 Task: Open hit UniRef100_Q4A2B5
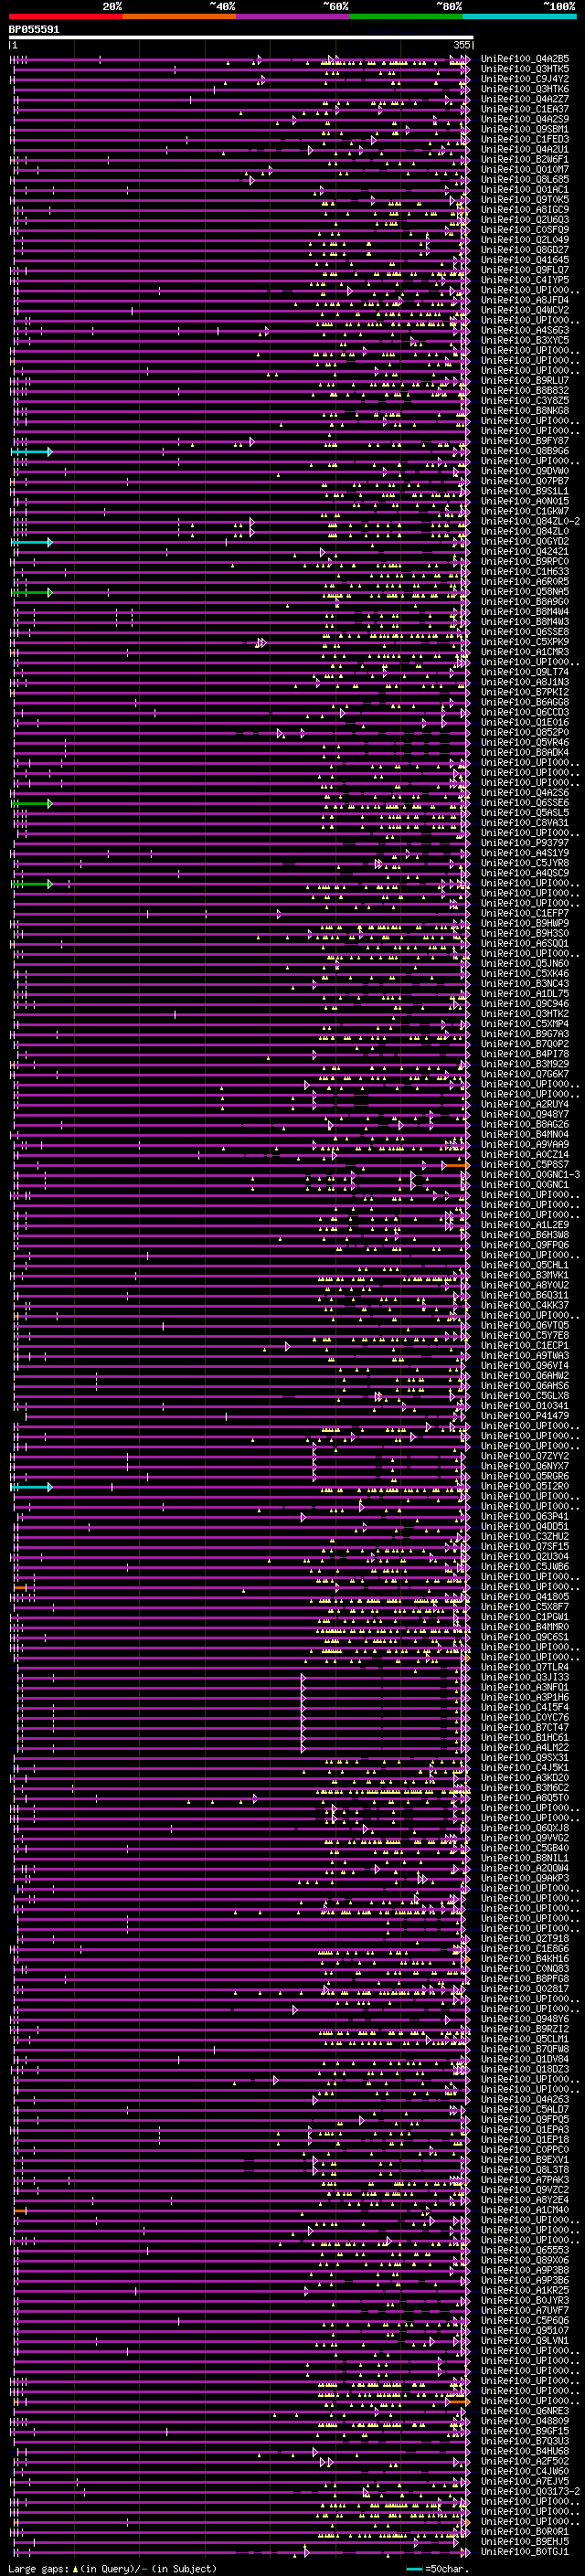pos(525,59)
